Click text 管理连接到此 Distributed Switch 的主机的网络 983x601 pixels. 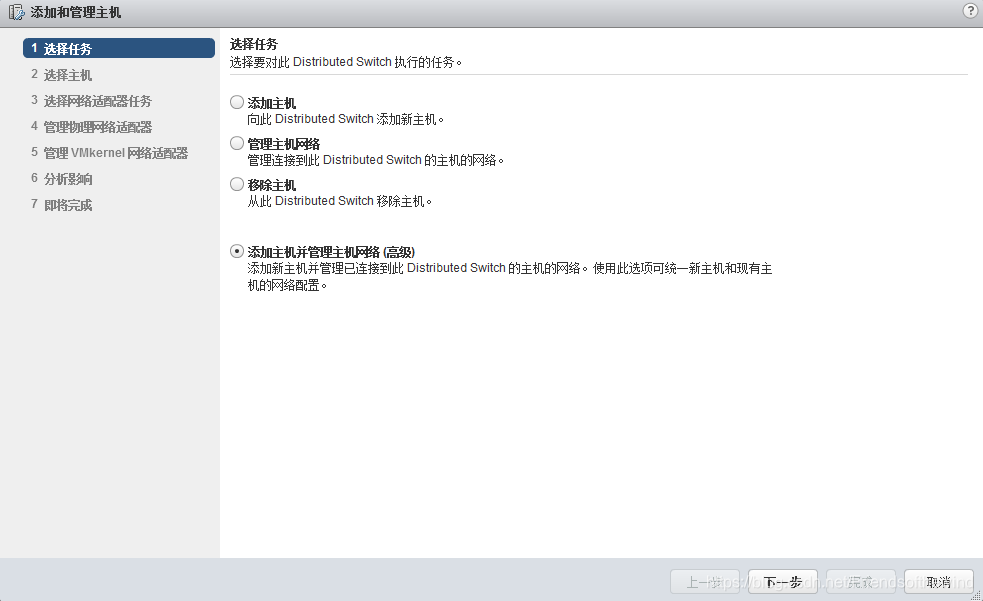pyautogui.click(x=376, y=160)
